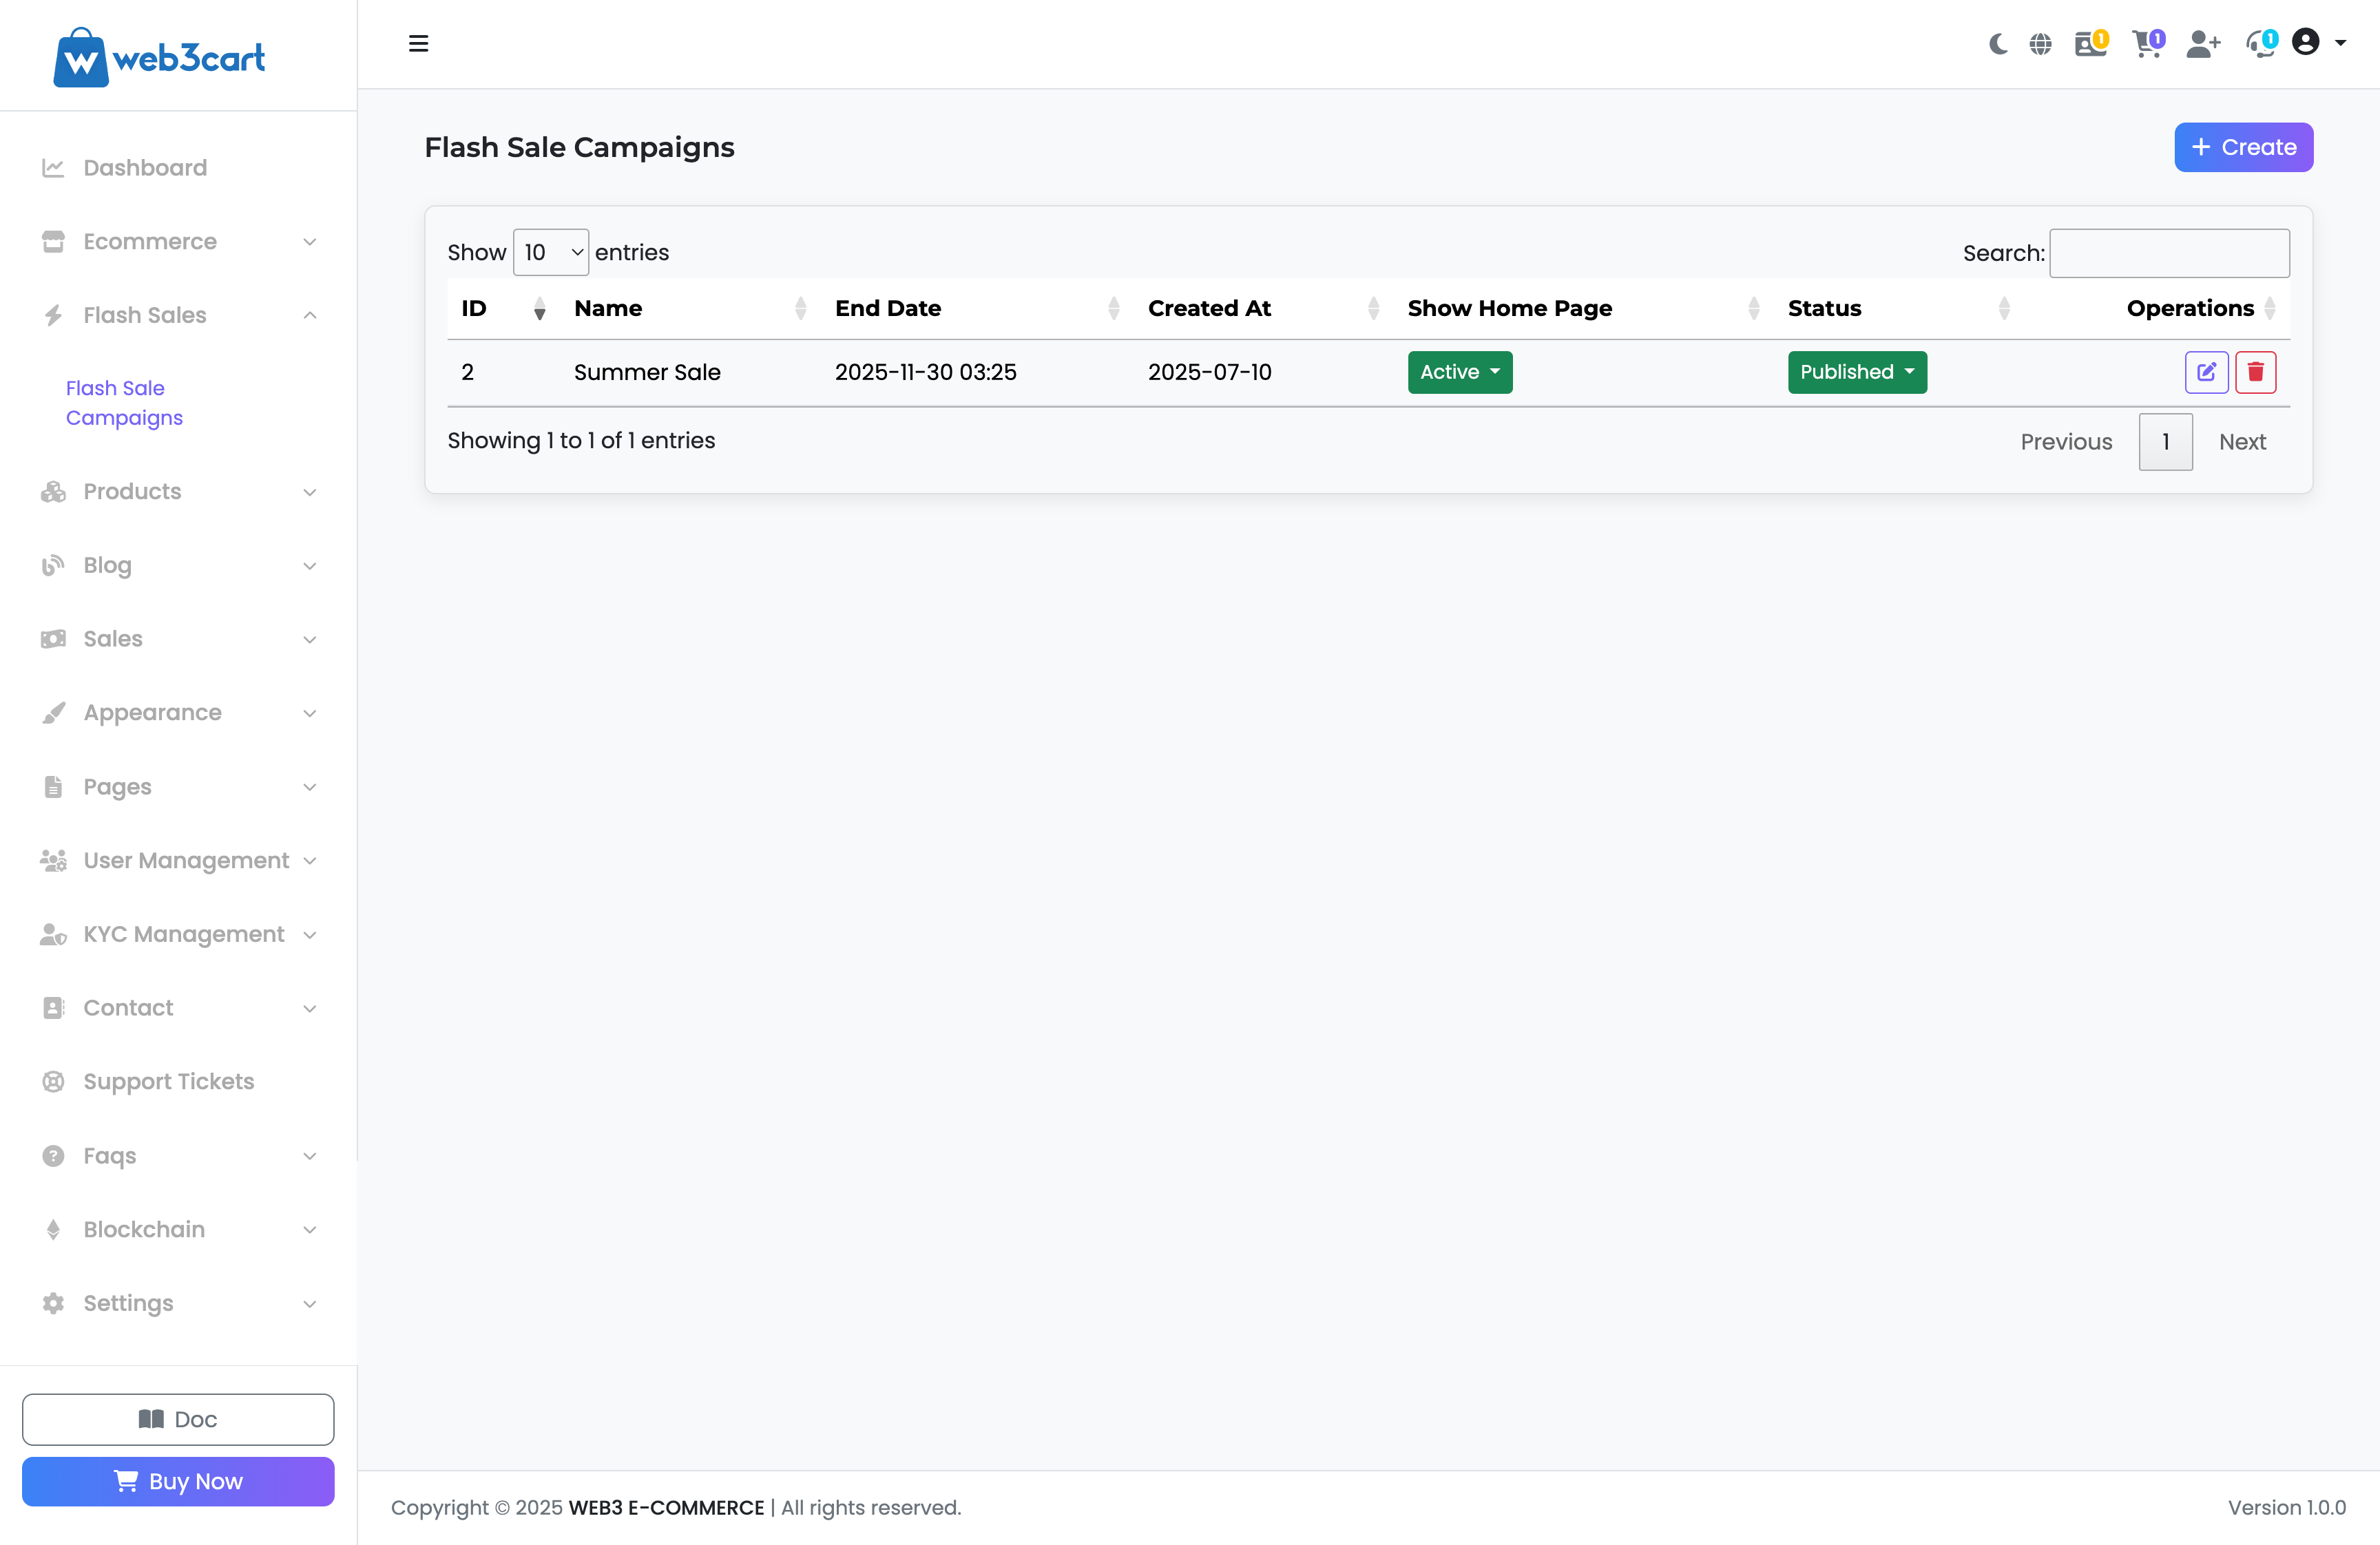
Task: Edit the Summer Sale campaign
Action: click(x=2206, y=372)
